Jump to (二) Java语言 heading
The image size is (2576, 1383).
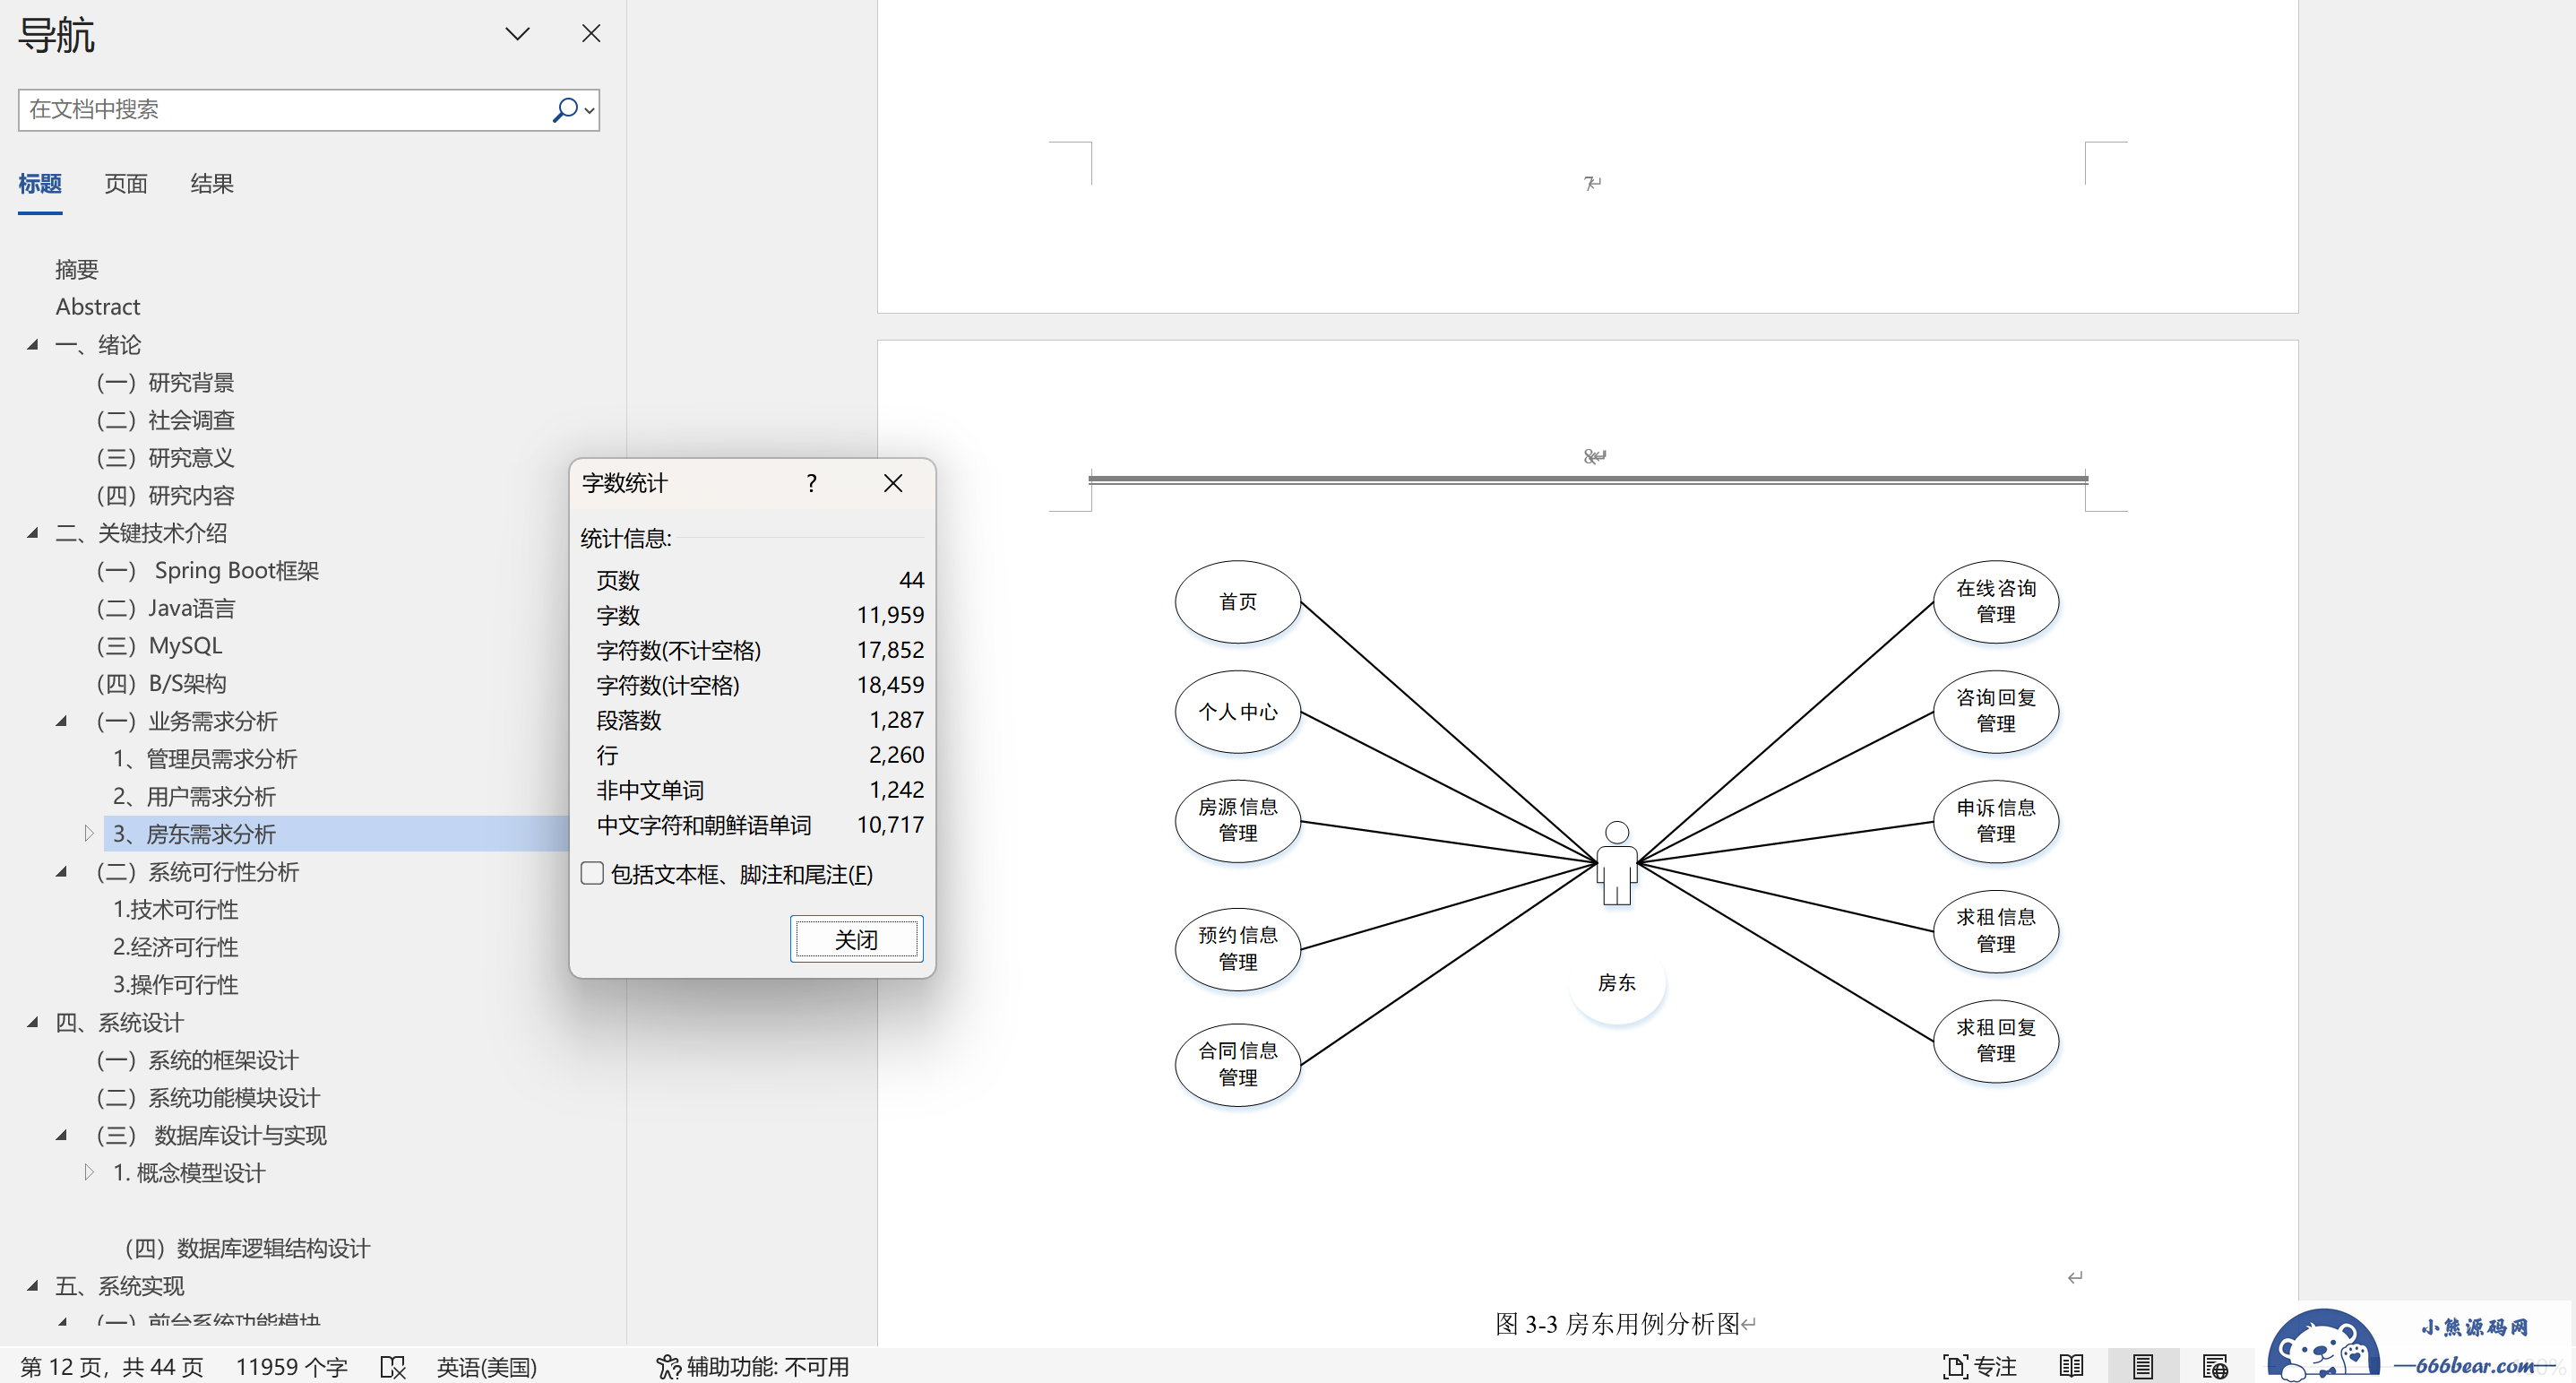pos(166,608)
